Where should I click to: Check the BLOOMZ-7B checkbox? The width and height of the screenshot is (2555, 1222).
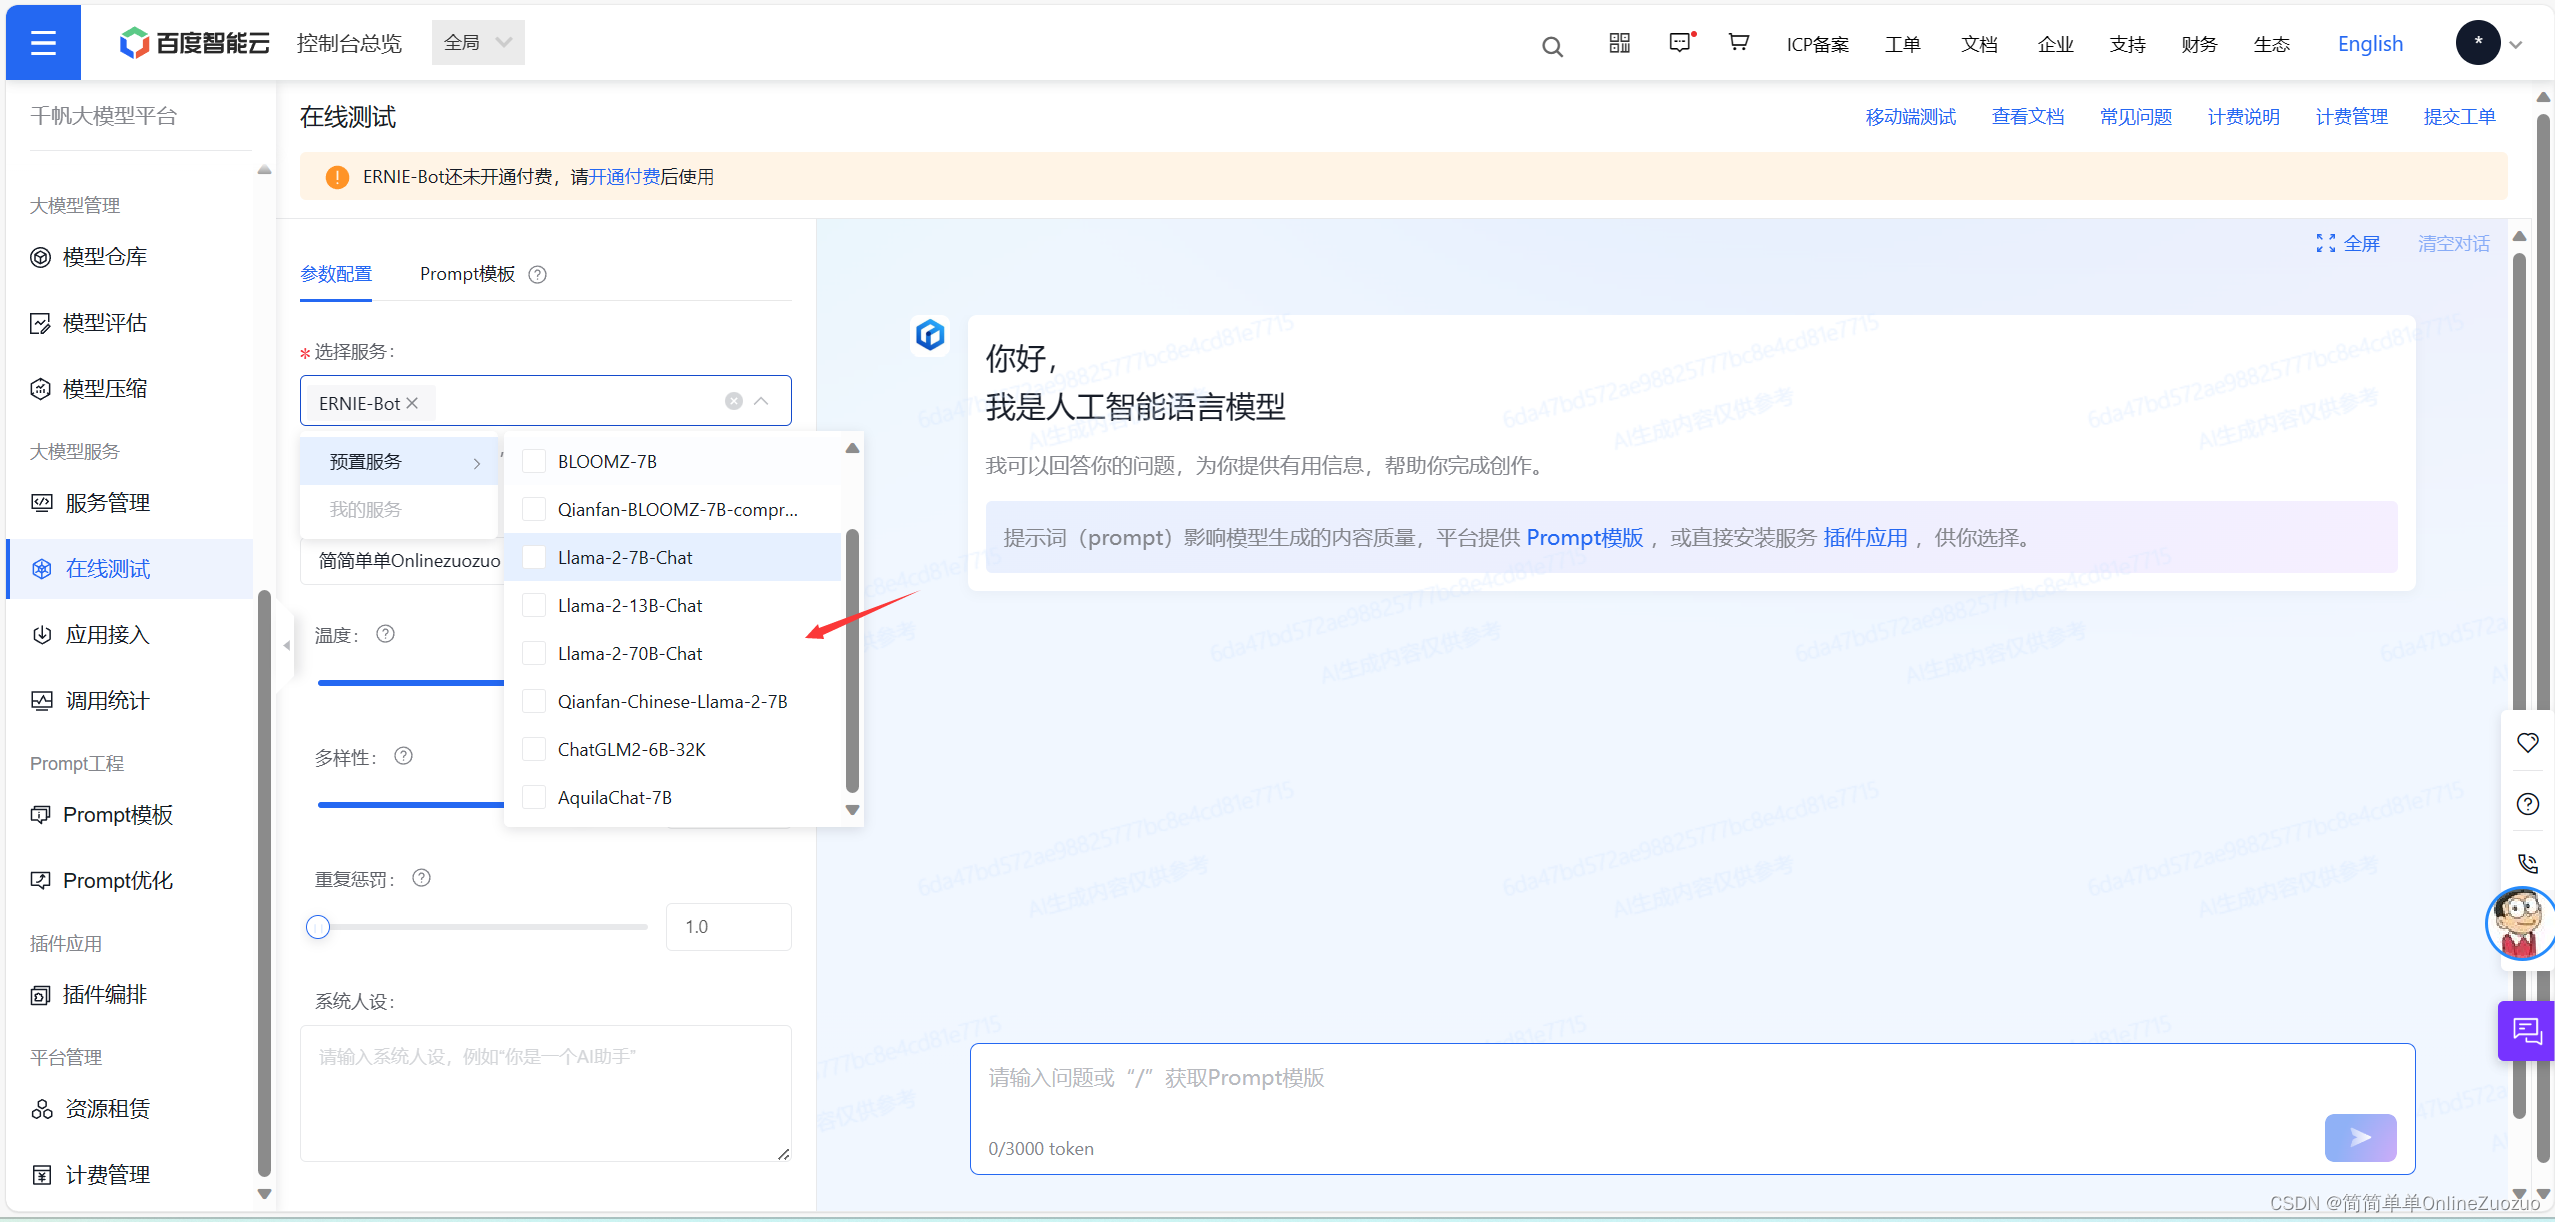[x=534, y=461]
